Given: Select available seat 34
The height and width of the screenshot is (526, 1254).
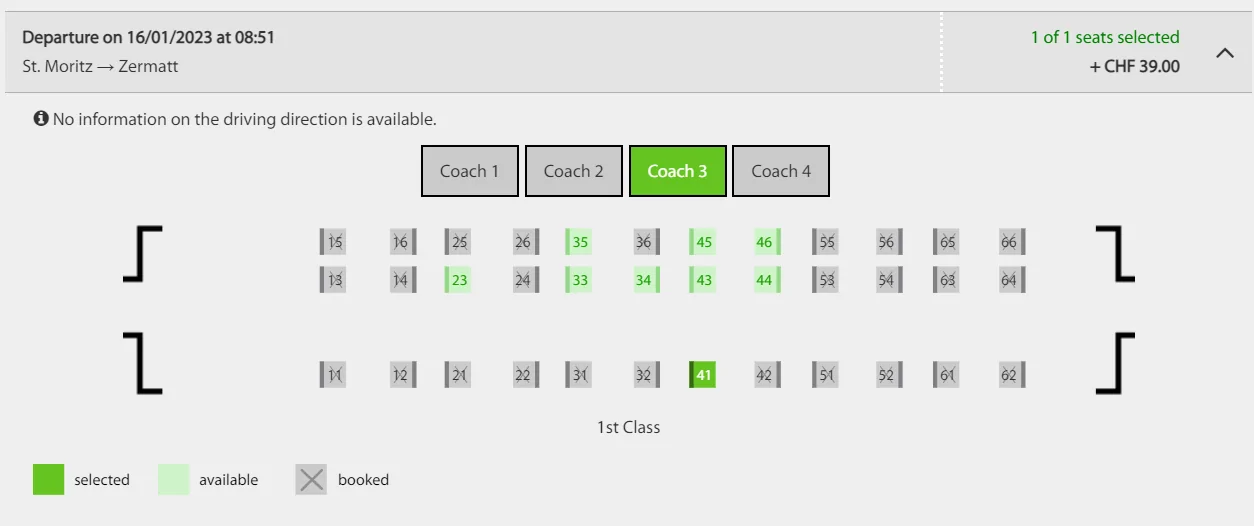Looking at the screenshot, I should (x=646, y=280).
